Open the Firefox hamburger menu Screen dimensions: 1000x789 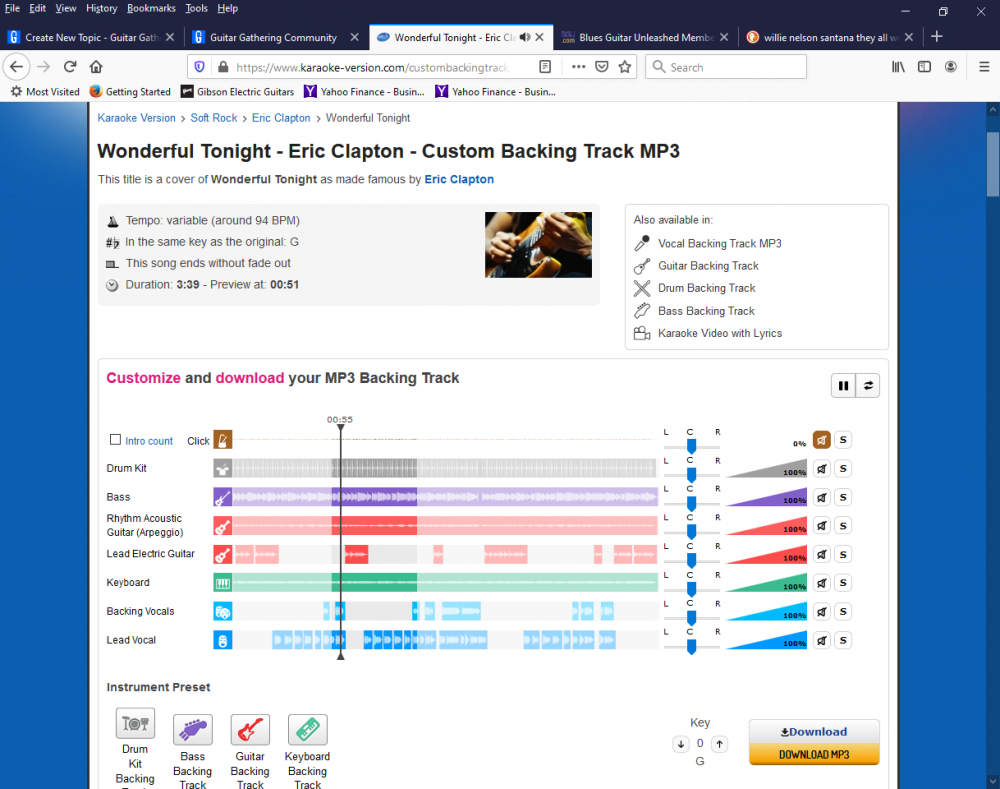984,67
